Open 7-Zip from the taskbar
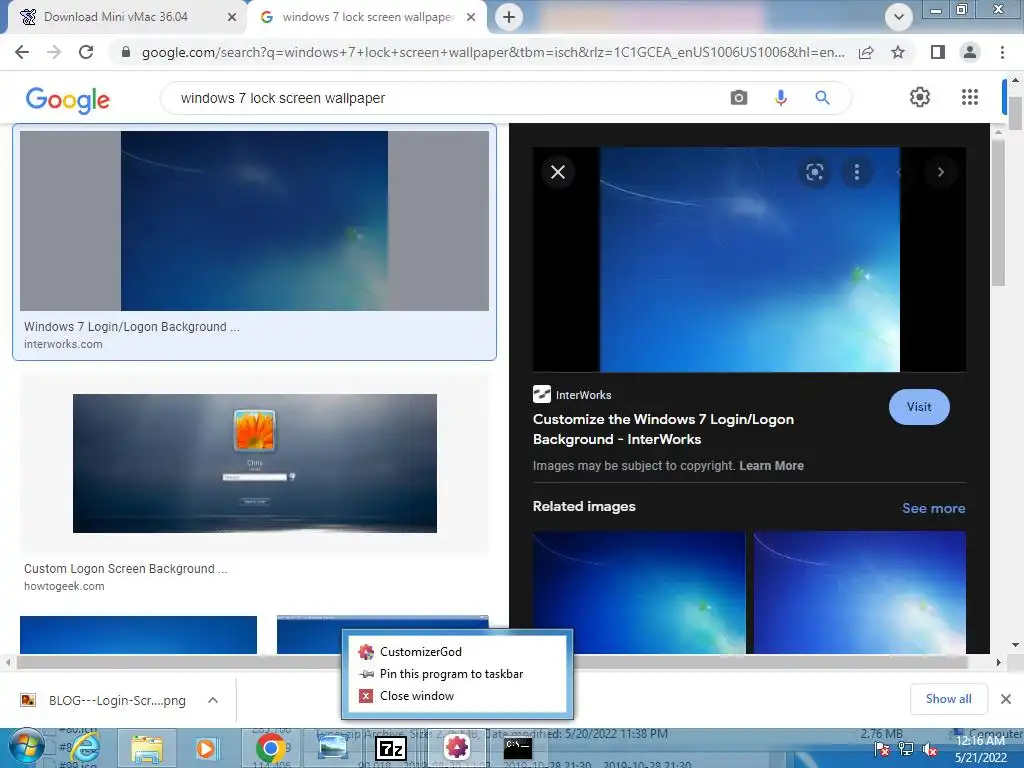Screen dimensions: 1024x768 tap(391, 748)
